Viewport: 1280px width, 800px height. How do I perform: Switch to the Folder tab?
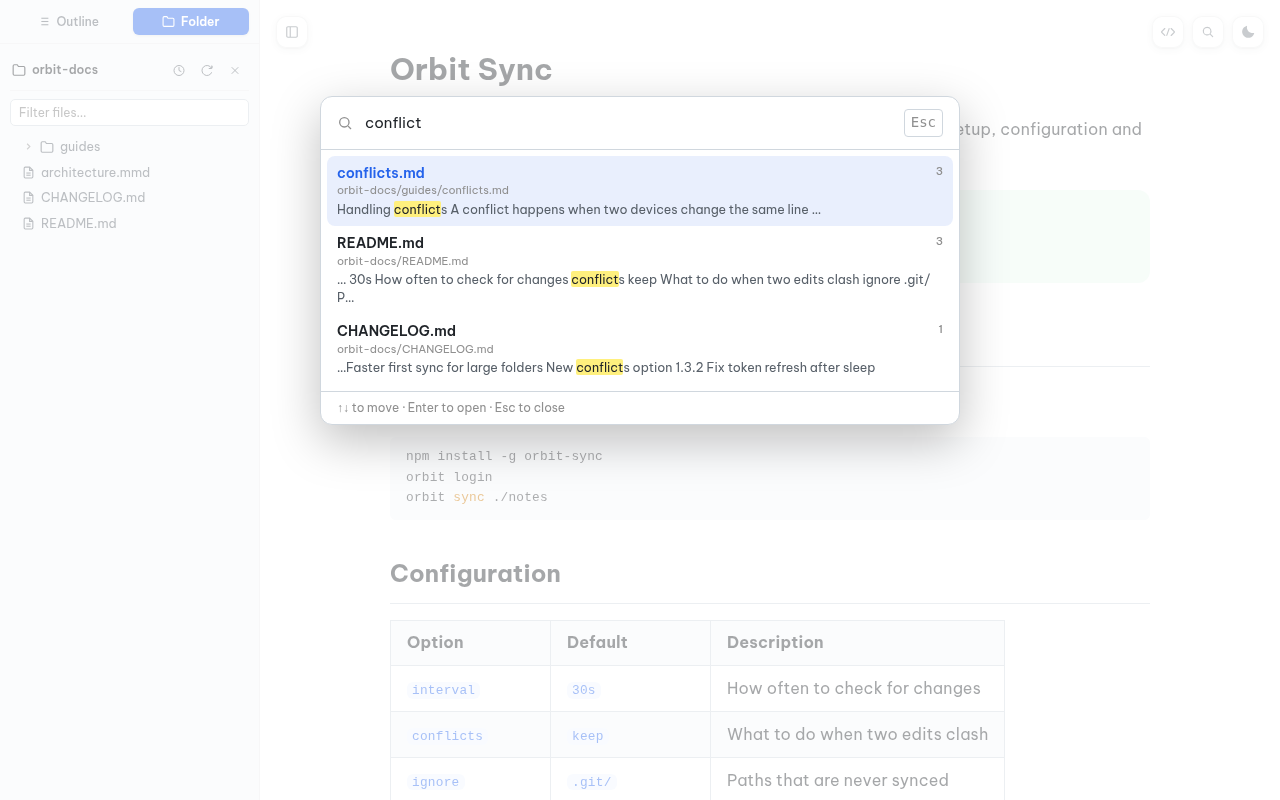click(191, 21)
